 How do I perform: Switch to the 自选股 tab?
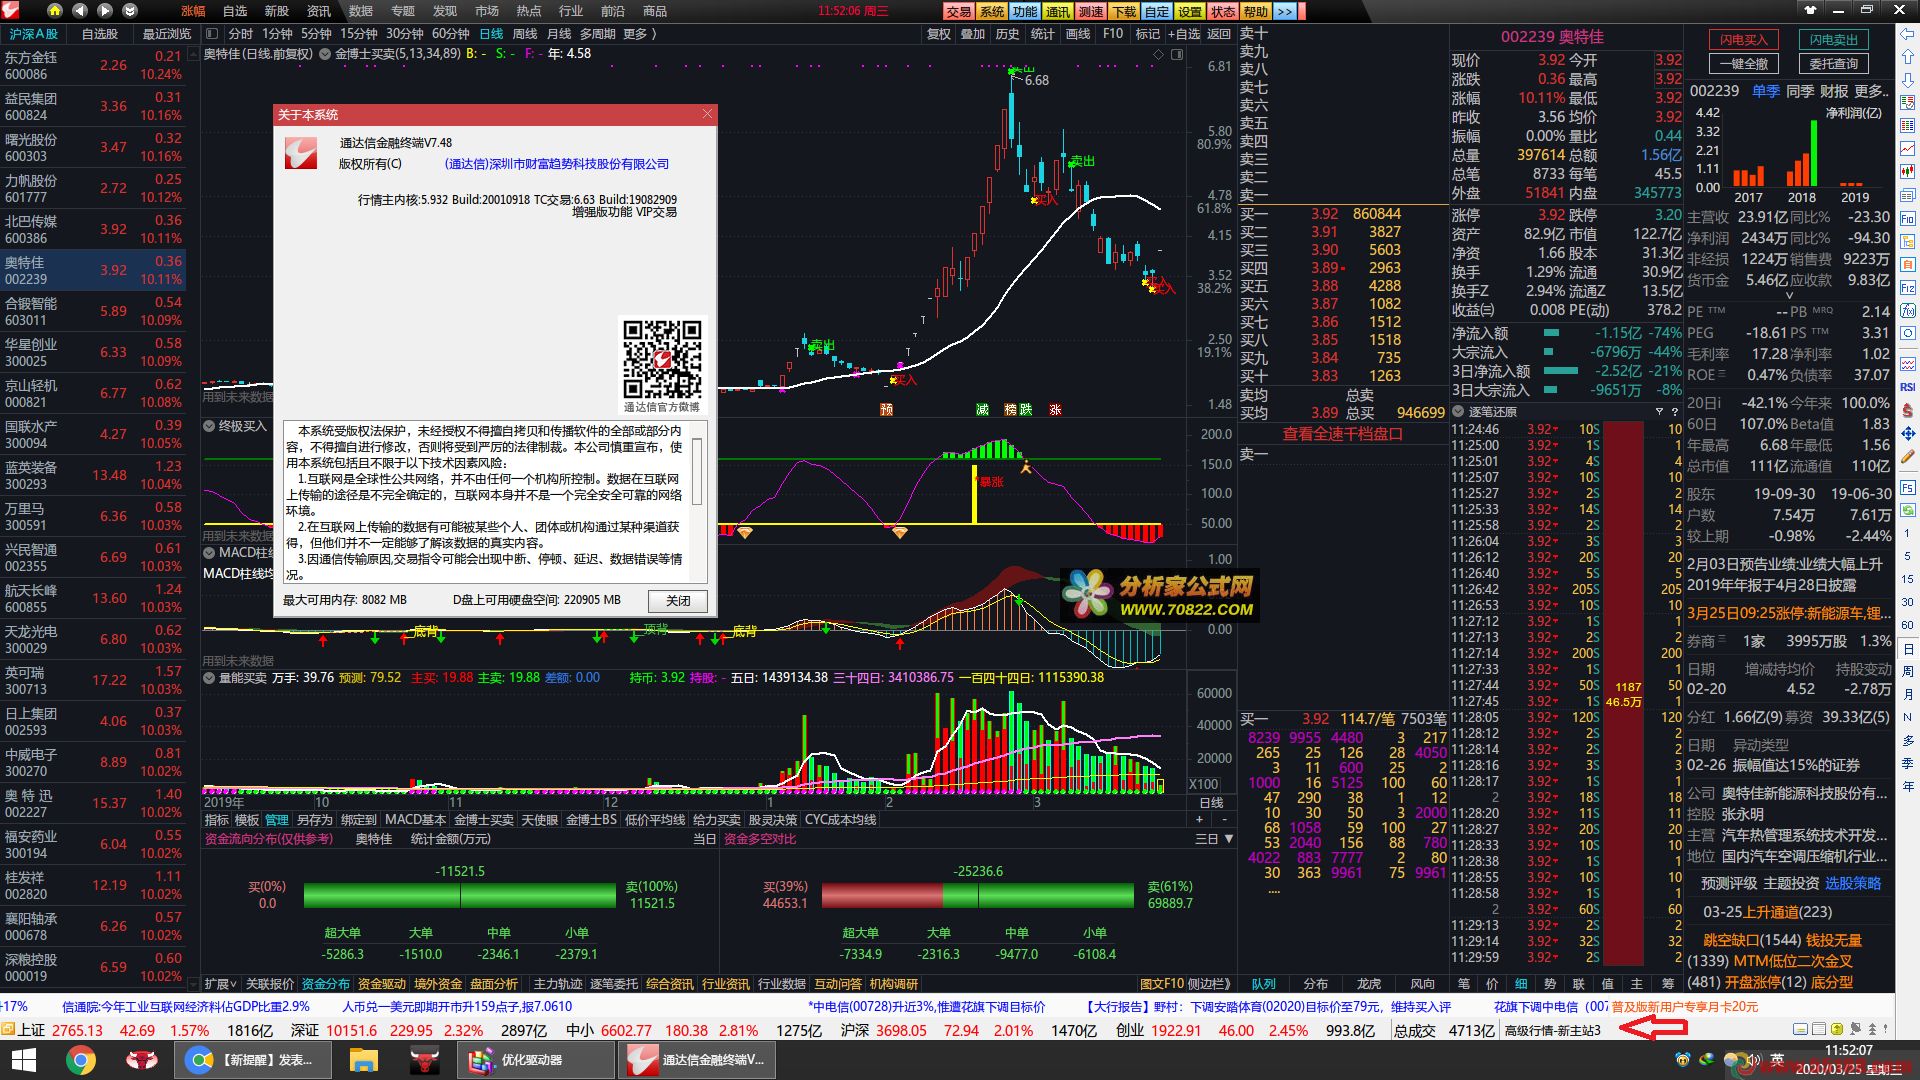(x=100, y=33)
